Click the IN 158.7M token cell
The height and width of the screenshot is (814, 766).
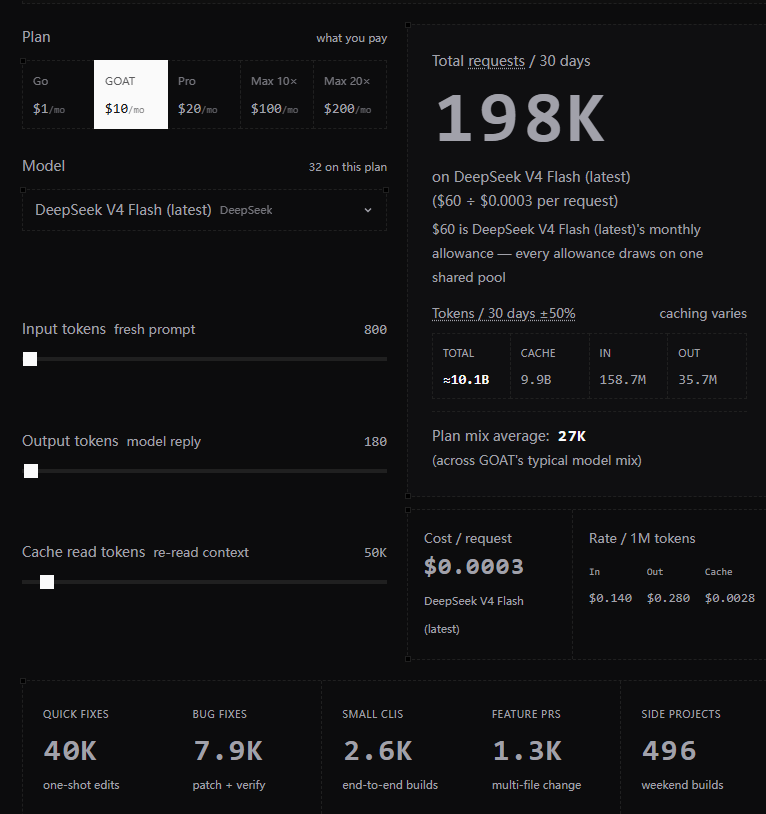628,367
